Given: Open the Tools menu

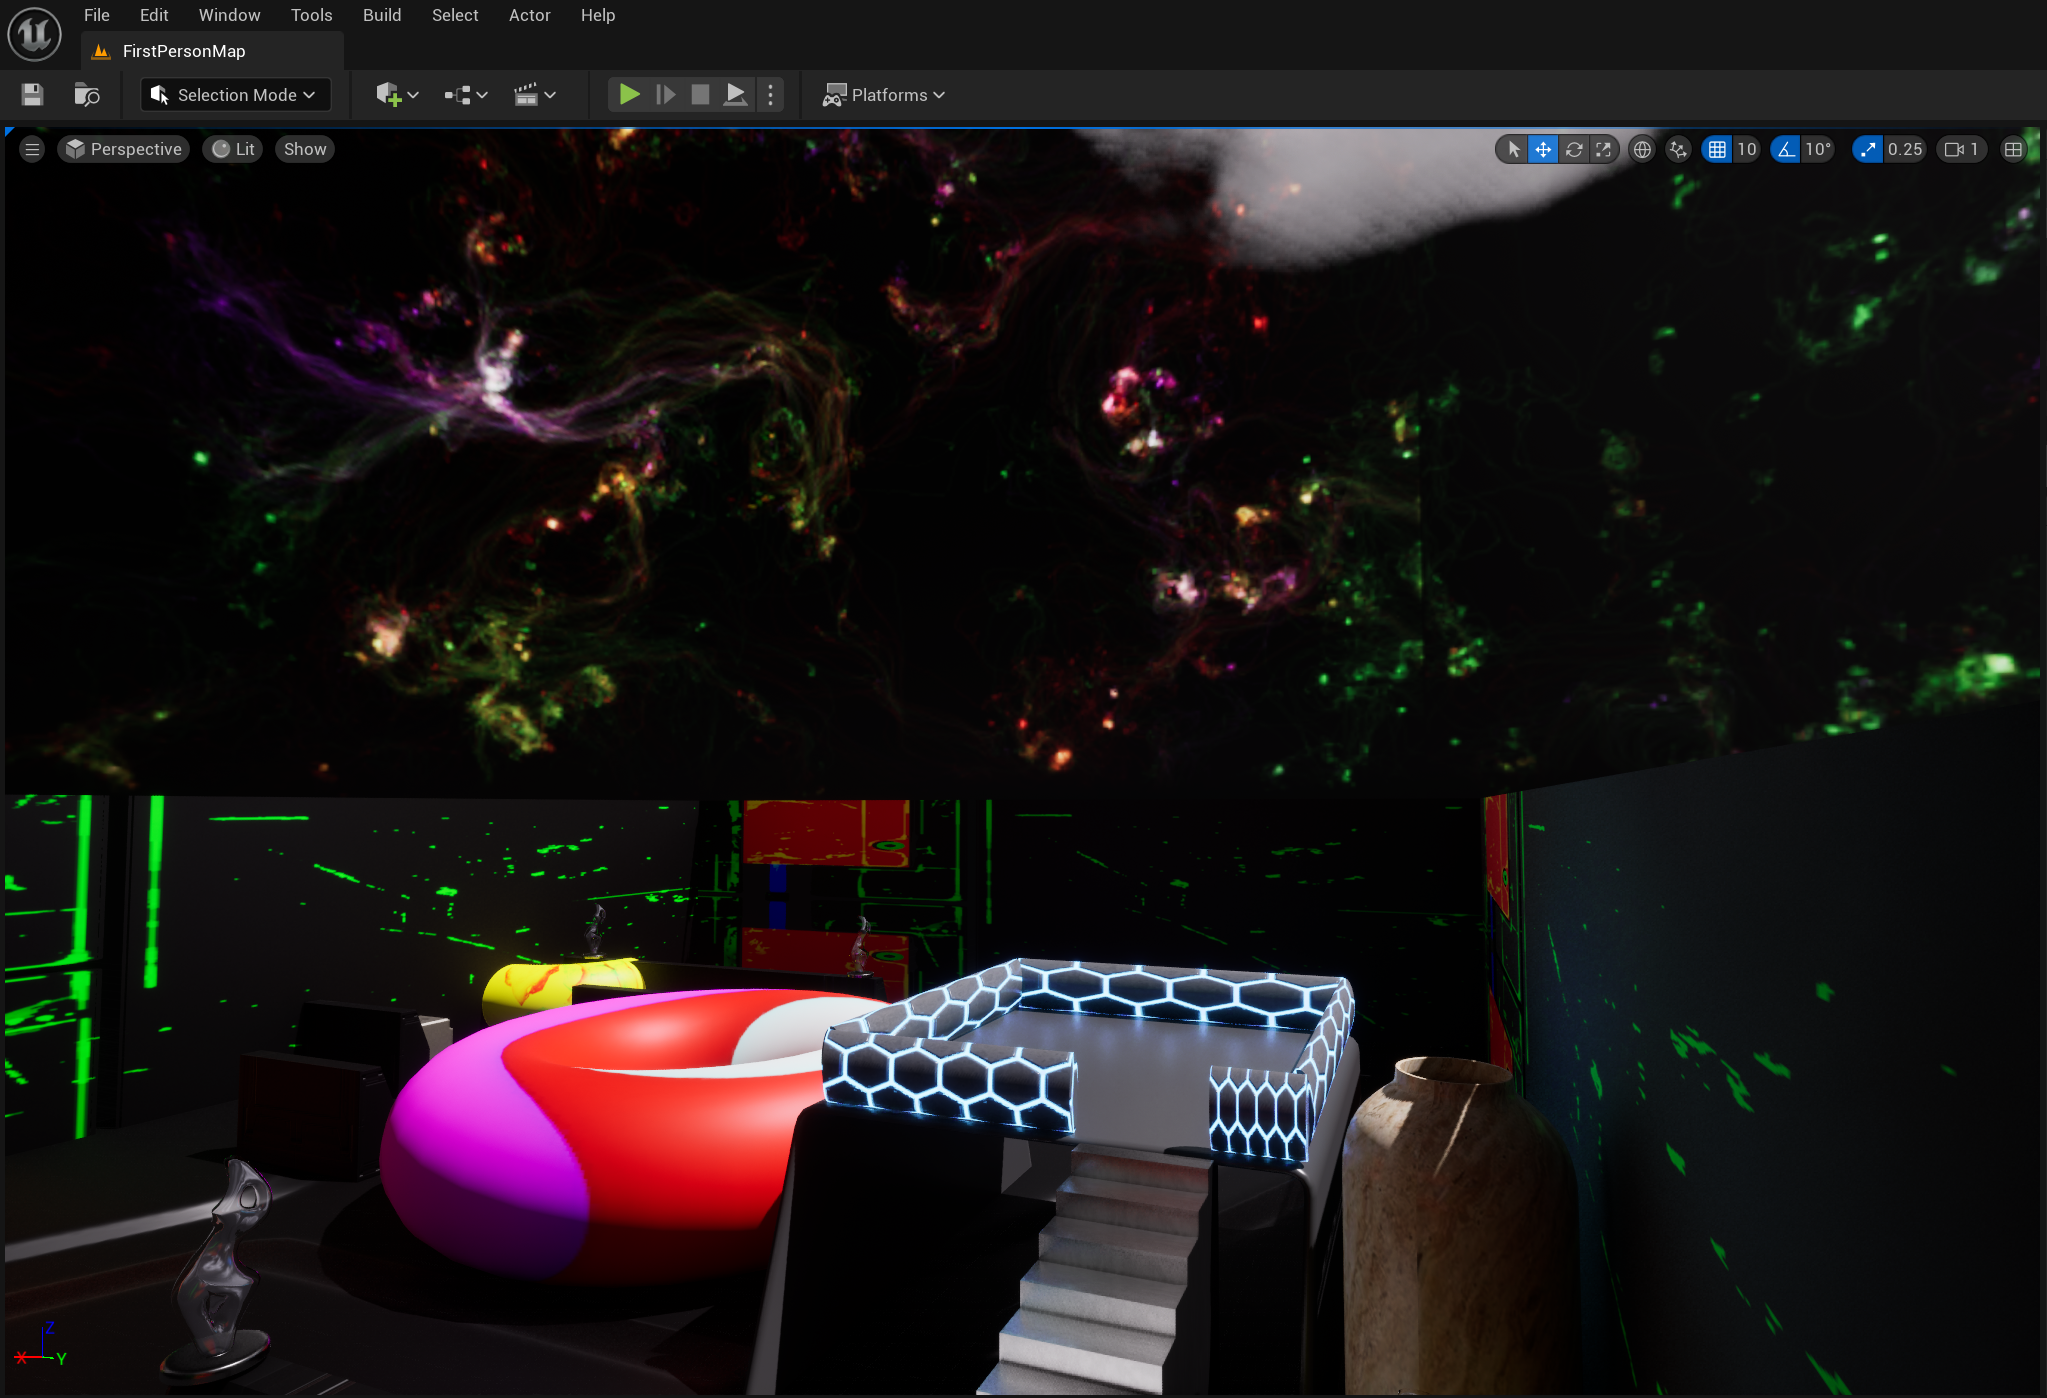Looking at the screenshot, I should pyautogui.click(x=311, y=15).
